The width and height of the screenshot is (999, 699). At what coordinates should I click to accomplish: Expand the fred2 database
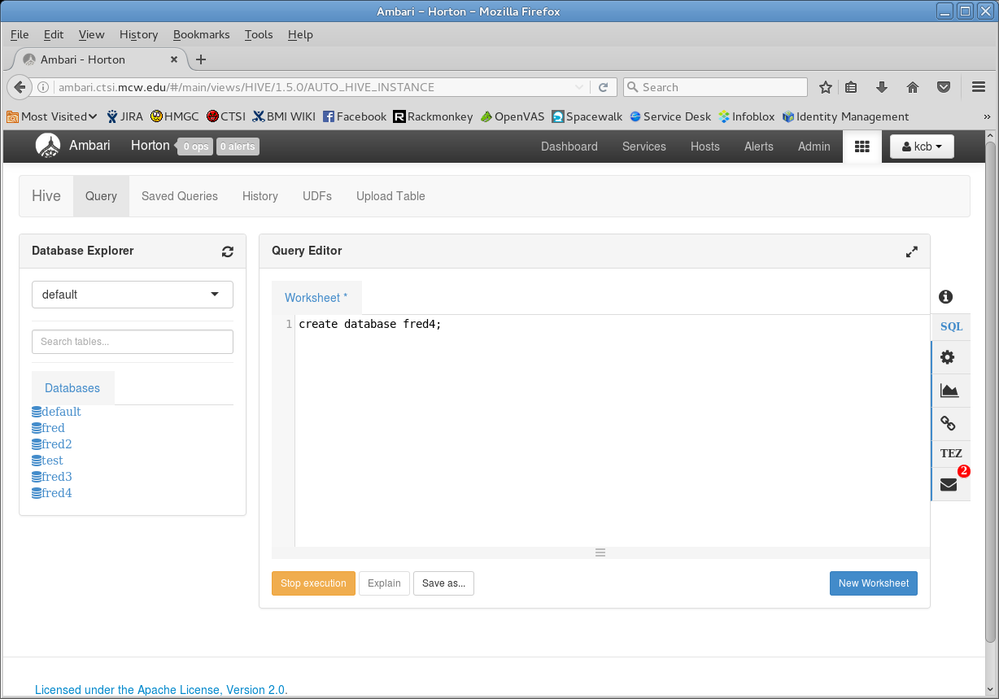[52, 444]
